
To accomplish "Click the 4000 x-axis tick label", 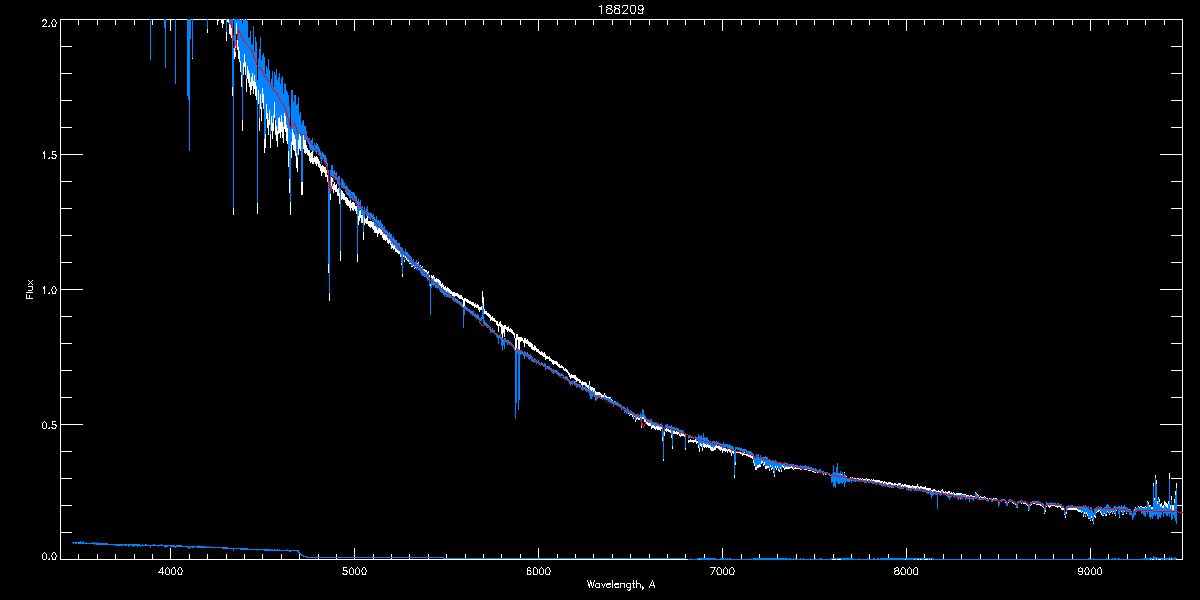I will coord(169,572).
